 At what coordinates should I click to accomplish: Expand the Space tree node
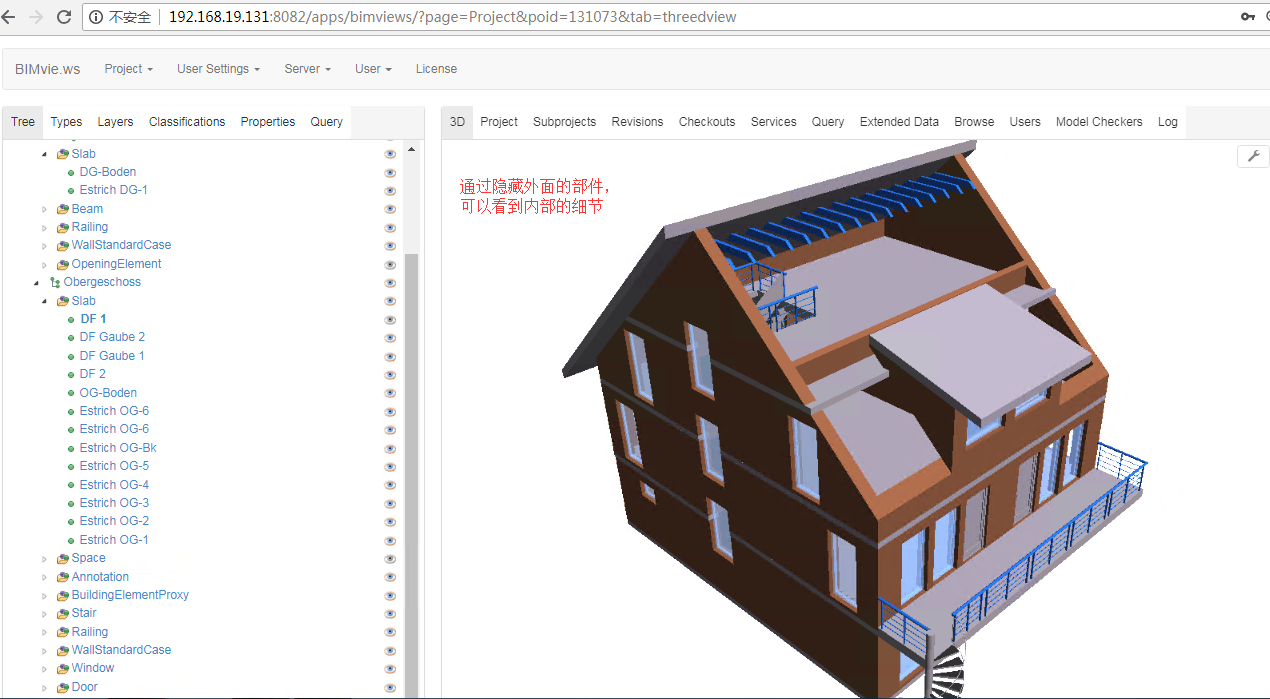pyautogui.click(x=44, y=558)
